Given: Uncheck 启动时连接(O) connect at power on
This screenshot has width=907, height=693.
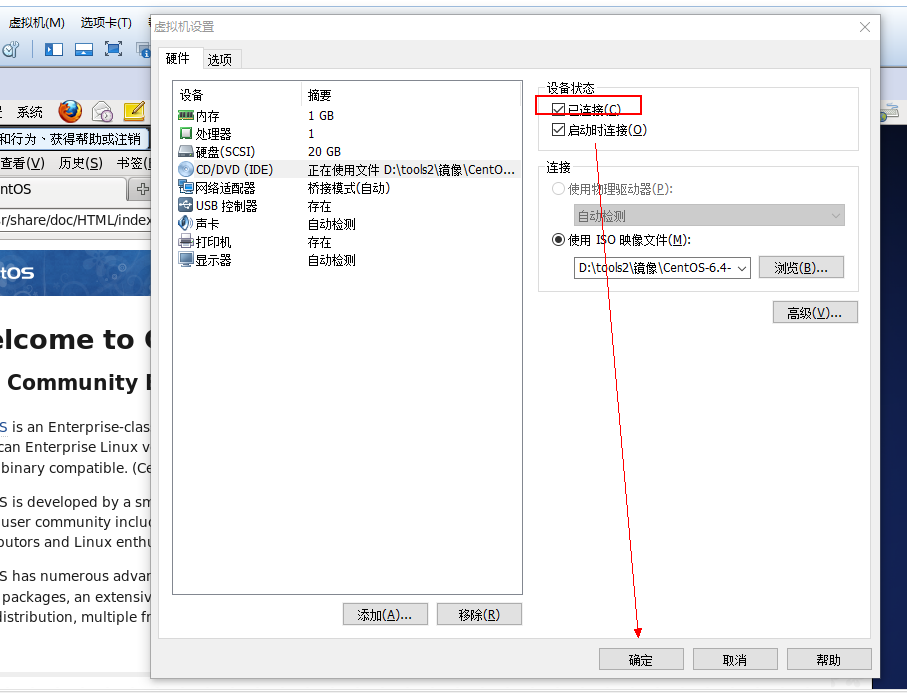Looking at the screenshot, I should (x=558, y=130).
